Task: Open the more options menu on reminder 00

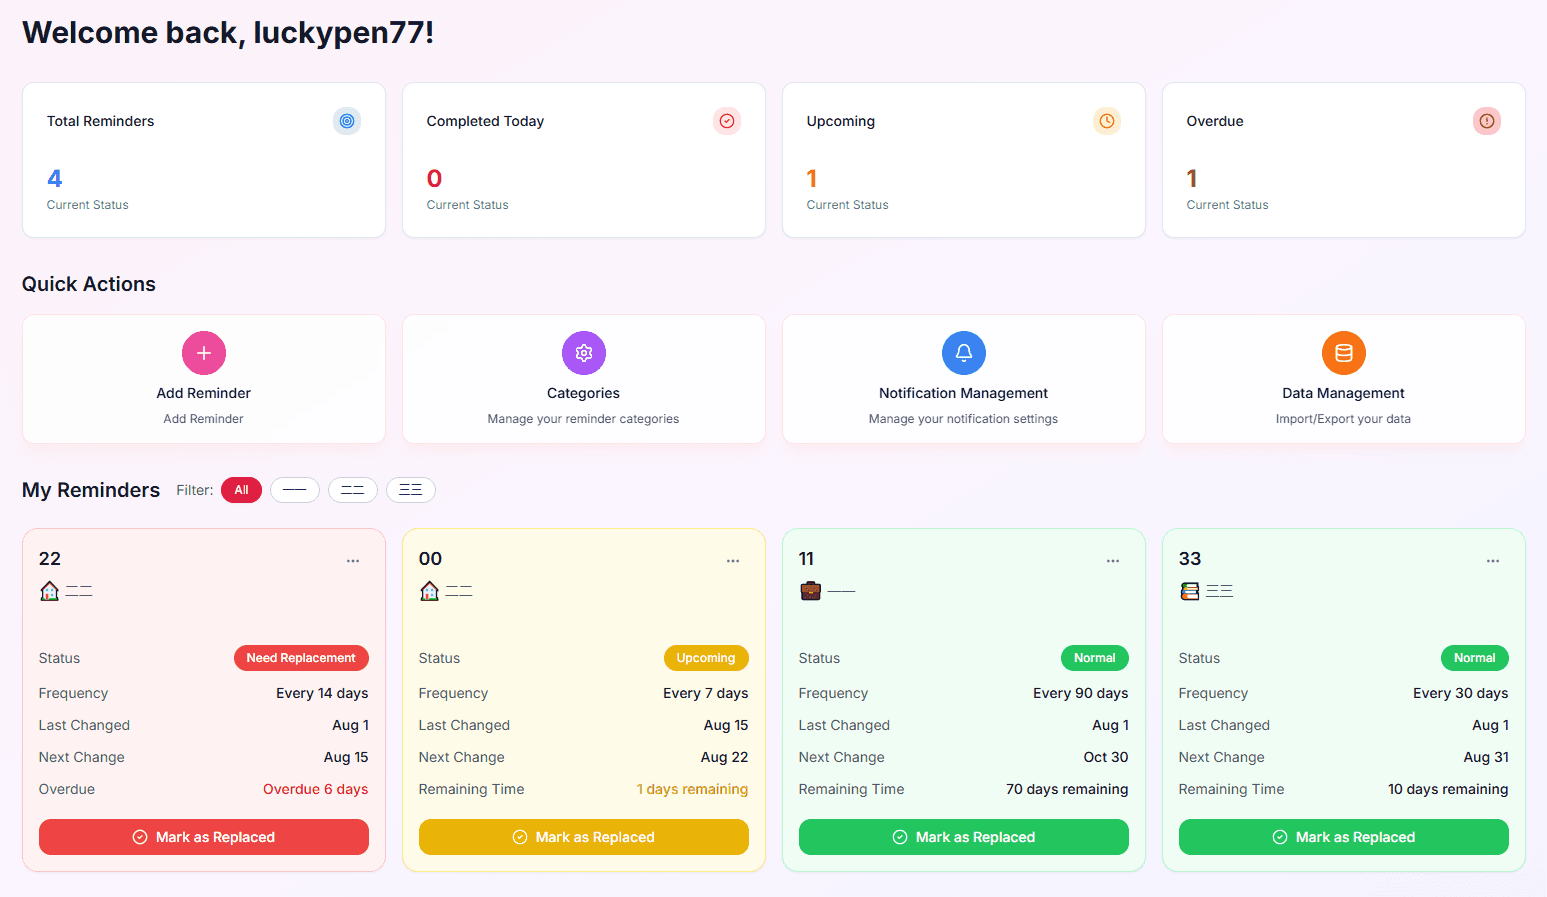Action: pos(733,561)
